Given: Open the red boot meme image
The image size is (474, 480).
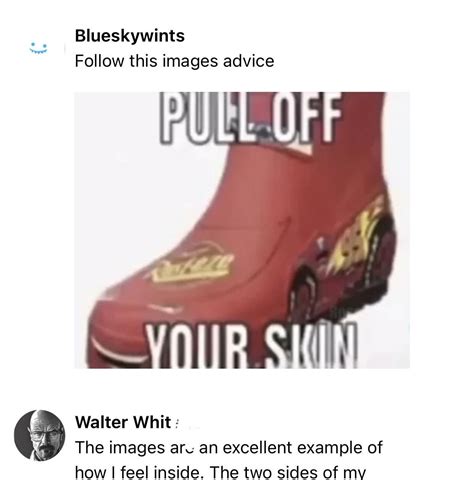Looking at the screenshot, I should click(242, 230).
